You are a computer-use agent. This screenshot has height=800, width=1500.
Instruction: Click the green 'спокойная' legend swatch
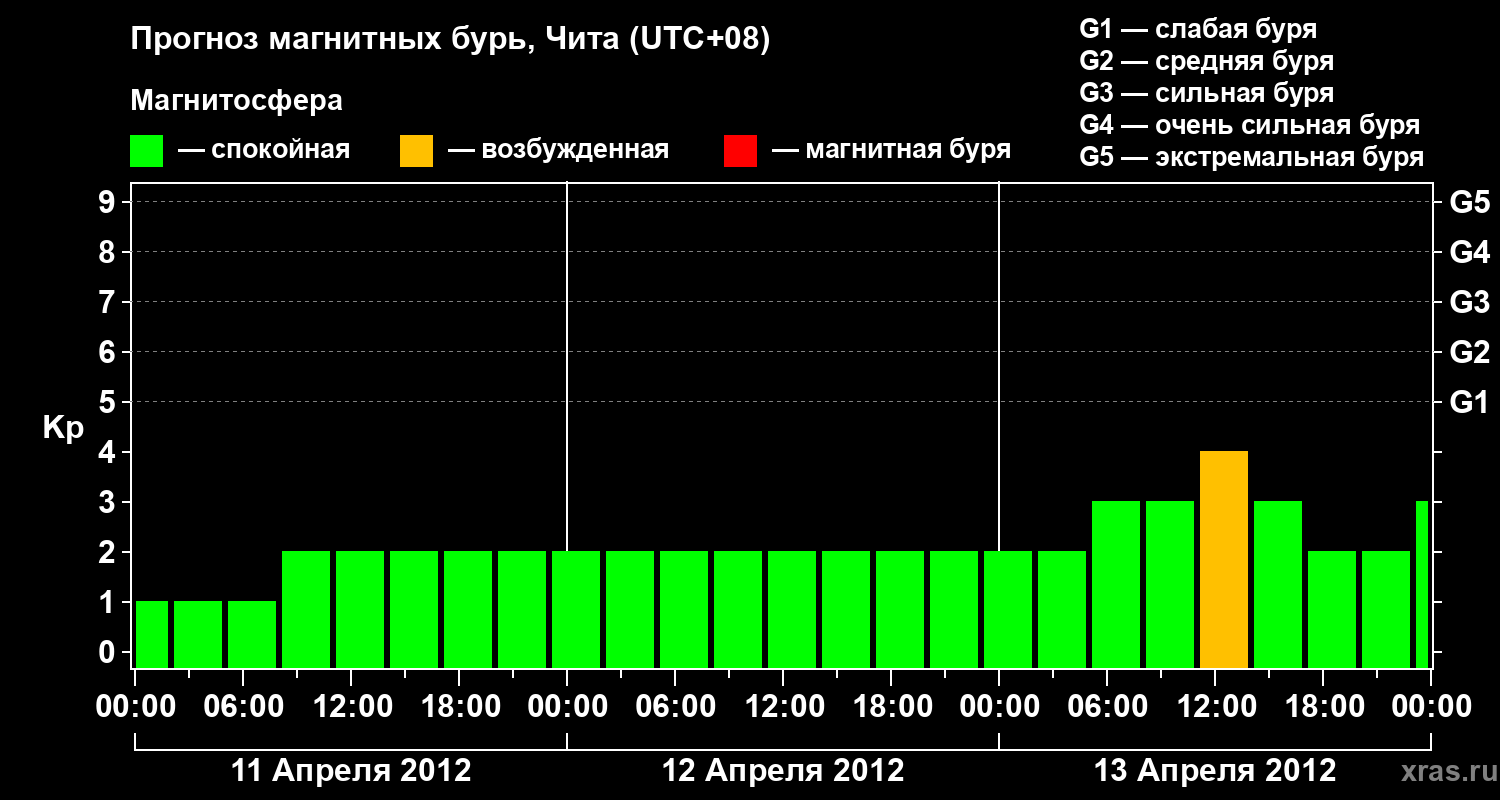pyautogui.click(x=147, y=151)
